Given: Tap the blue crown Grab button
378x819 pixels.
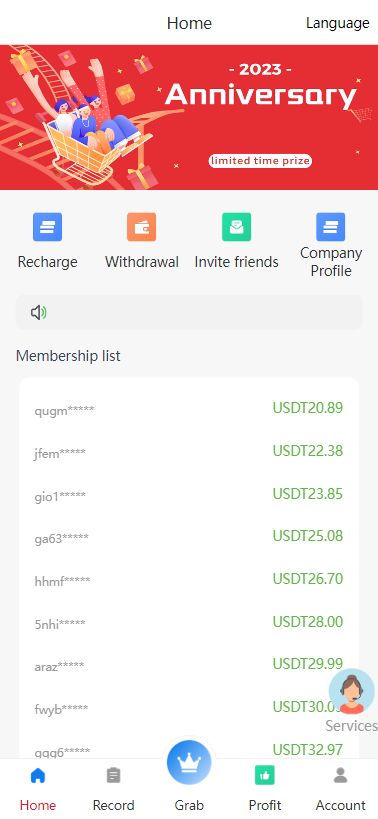Looking at the screenshot, I should [189, 763].
